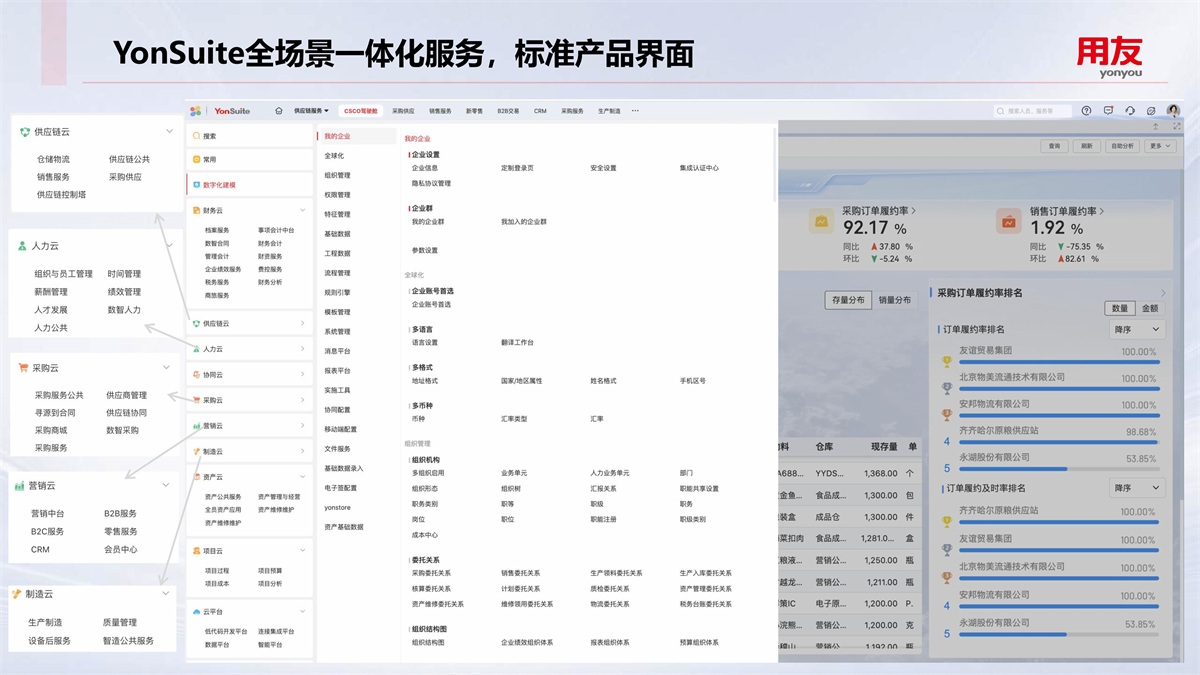
Task: Open the message chat icon in header
Action: click(x=1108, y=111)
